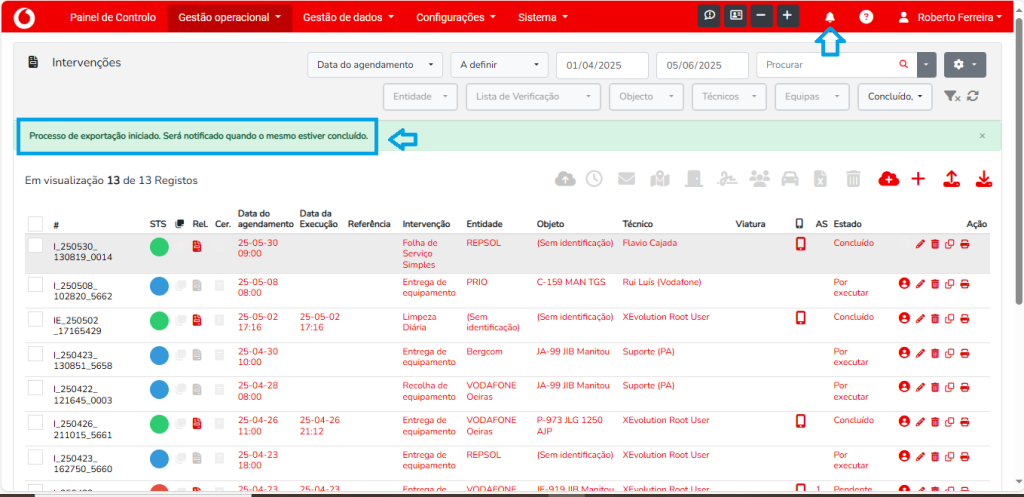This screenshot has width=1024, height=497.
Task: Clear all filters with funnel icon
Action: pos(952,96)
